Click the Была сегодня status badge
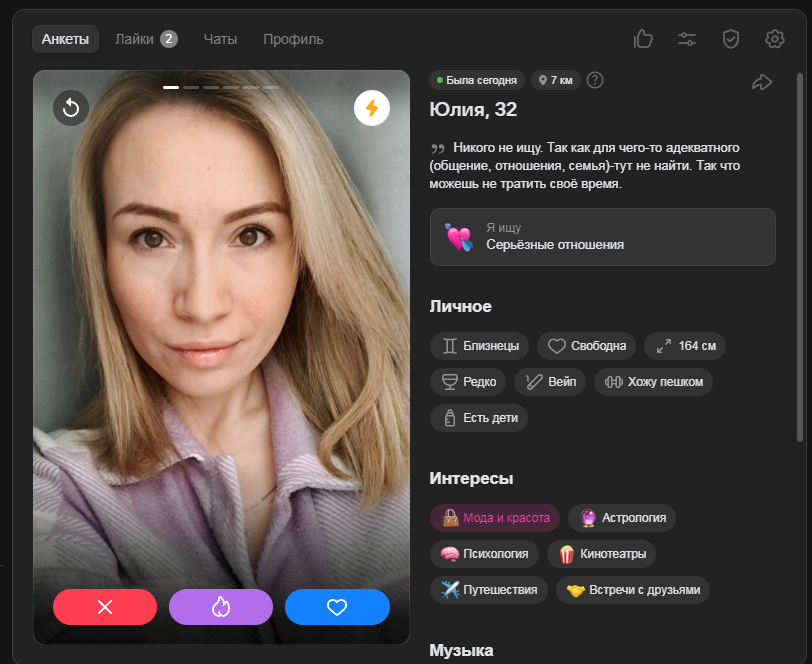Image resolution: width=812 pixels, height=664 pixels. [477, 80]
